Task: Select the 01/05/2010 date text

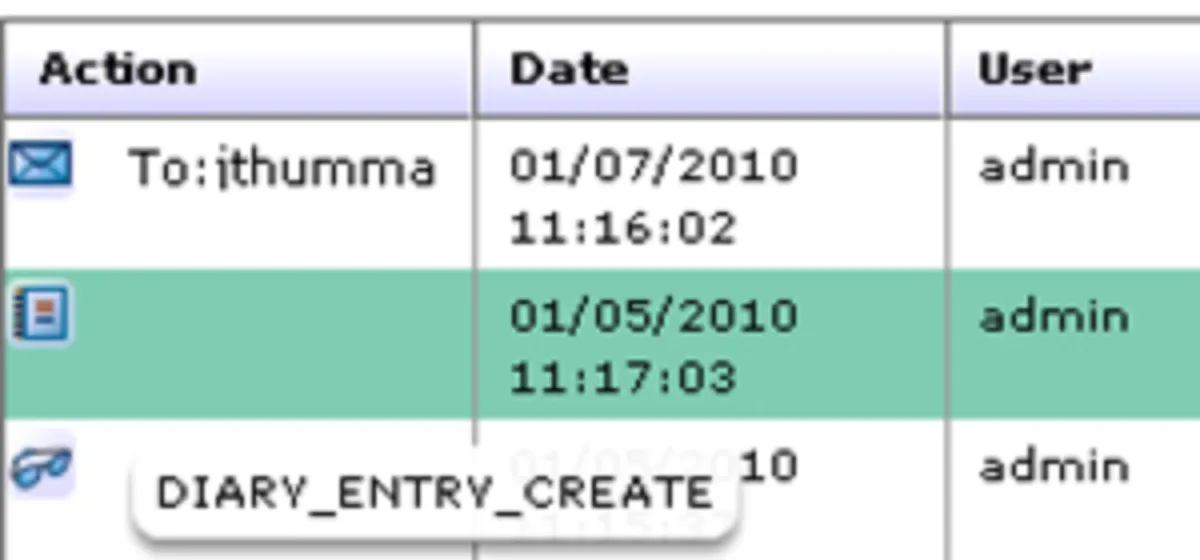Action: (654, 316)
